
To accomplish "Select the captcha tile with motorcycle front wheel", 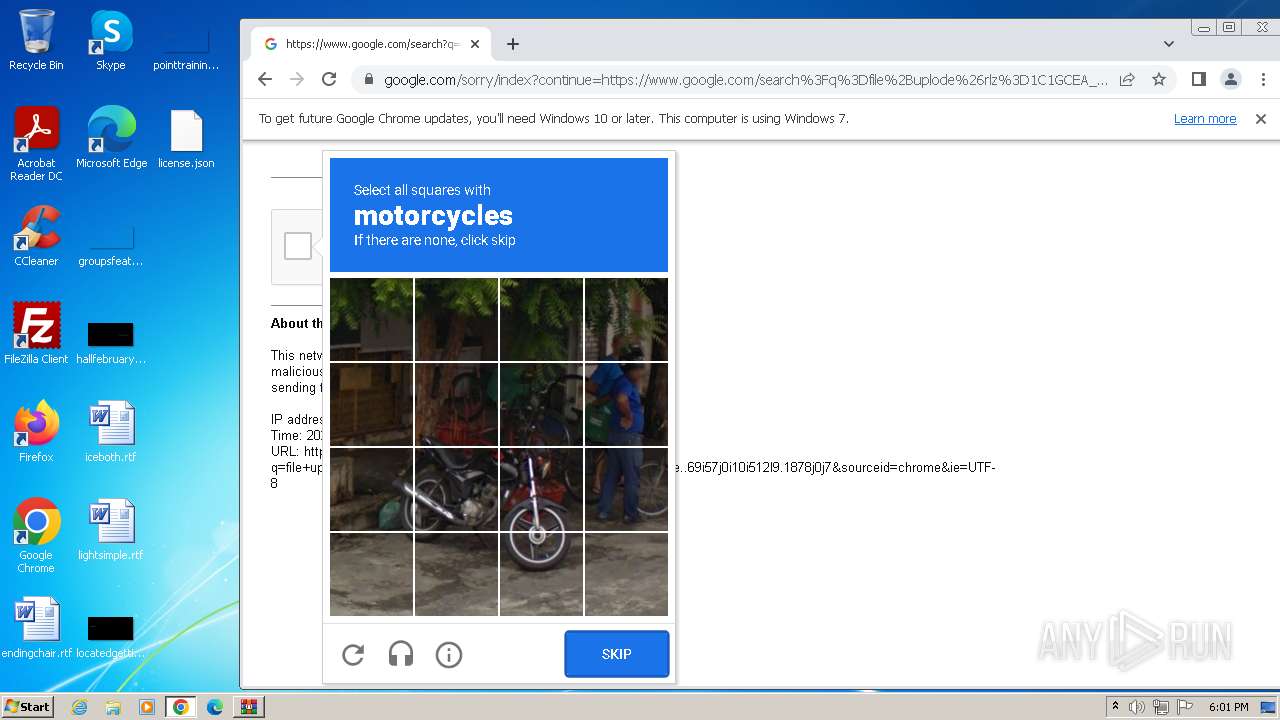I will [x=541, y=574].
